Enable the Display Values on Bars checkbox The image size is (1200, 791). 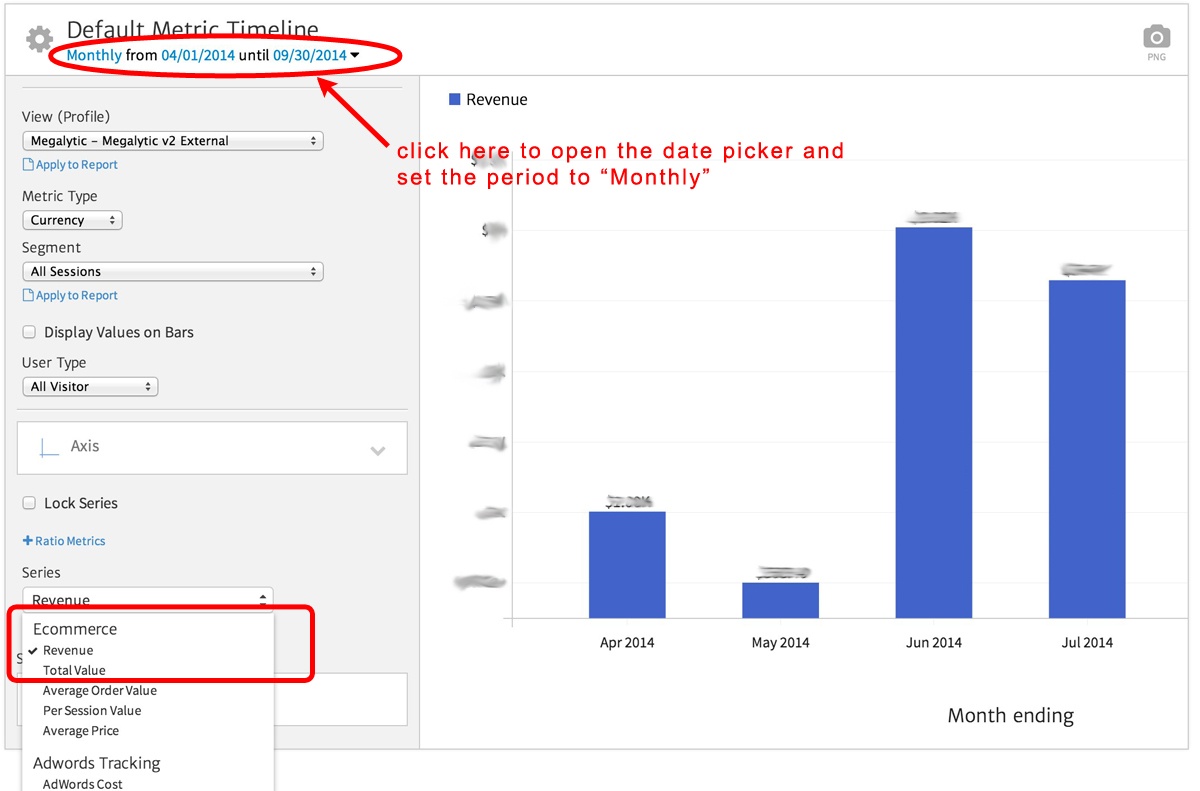click(x=29, y=331)
